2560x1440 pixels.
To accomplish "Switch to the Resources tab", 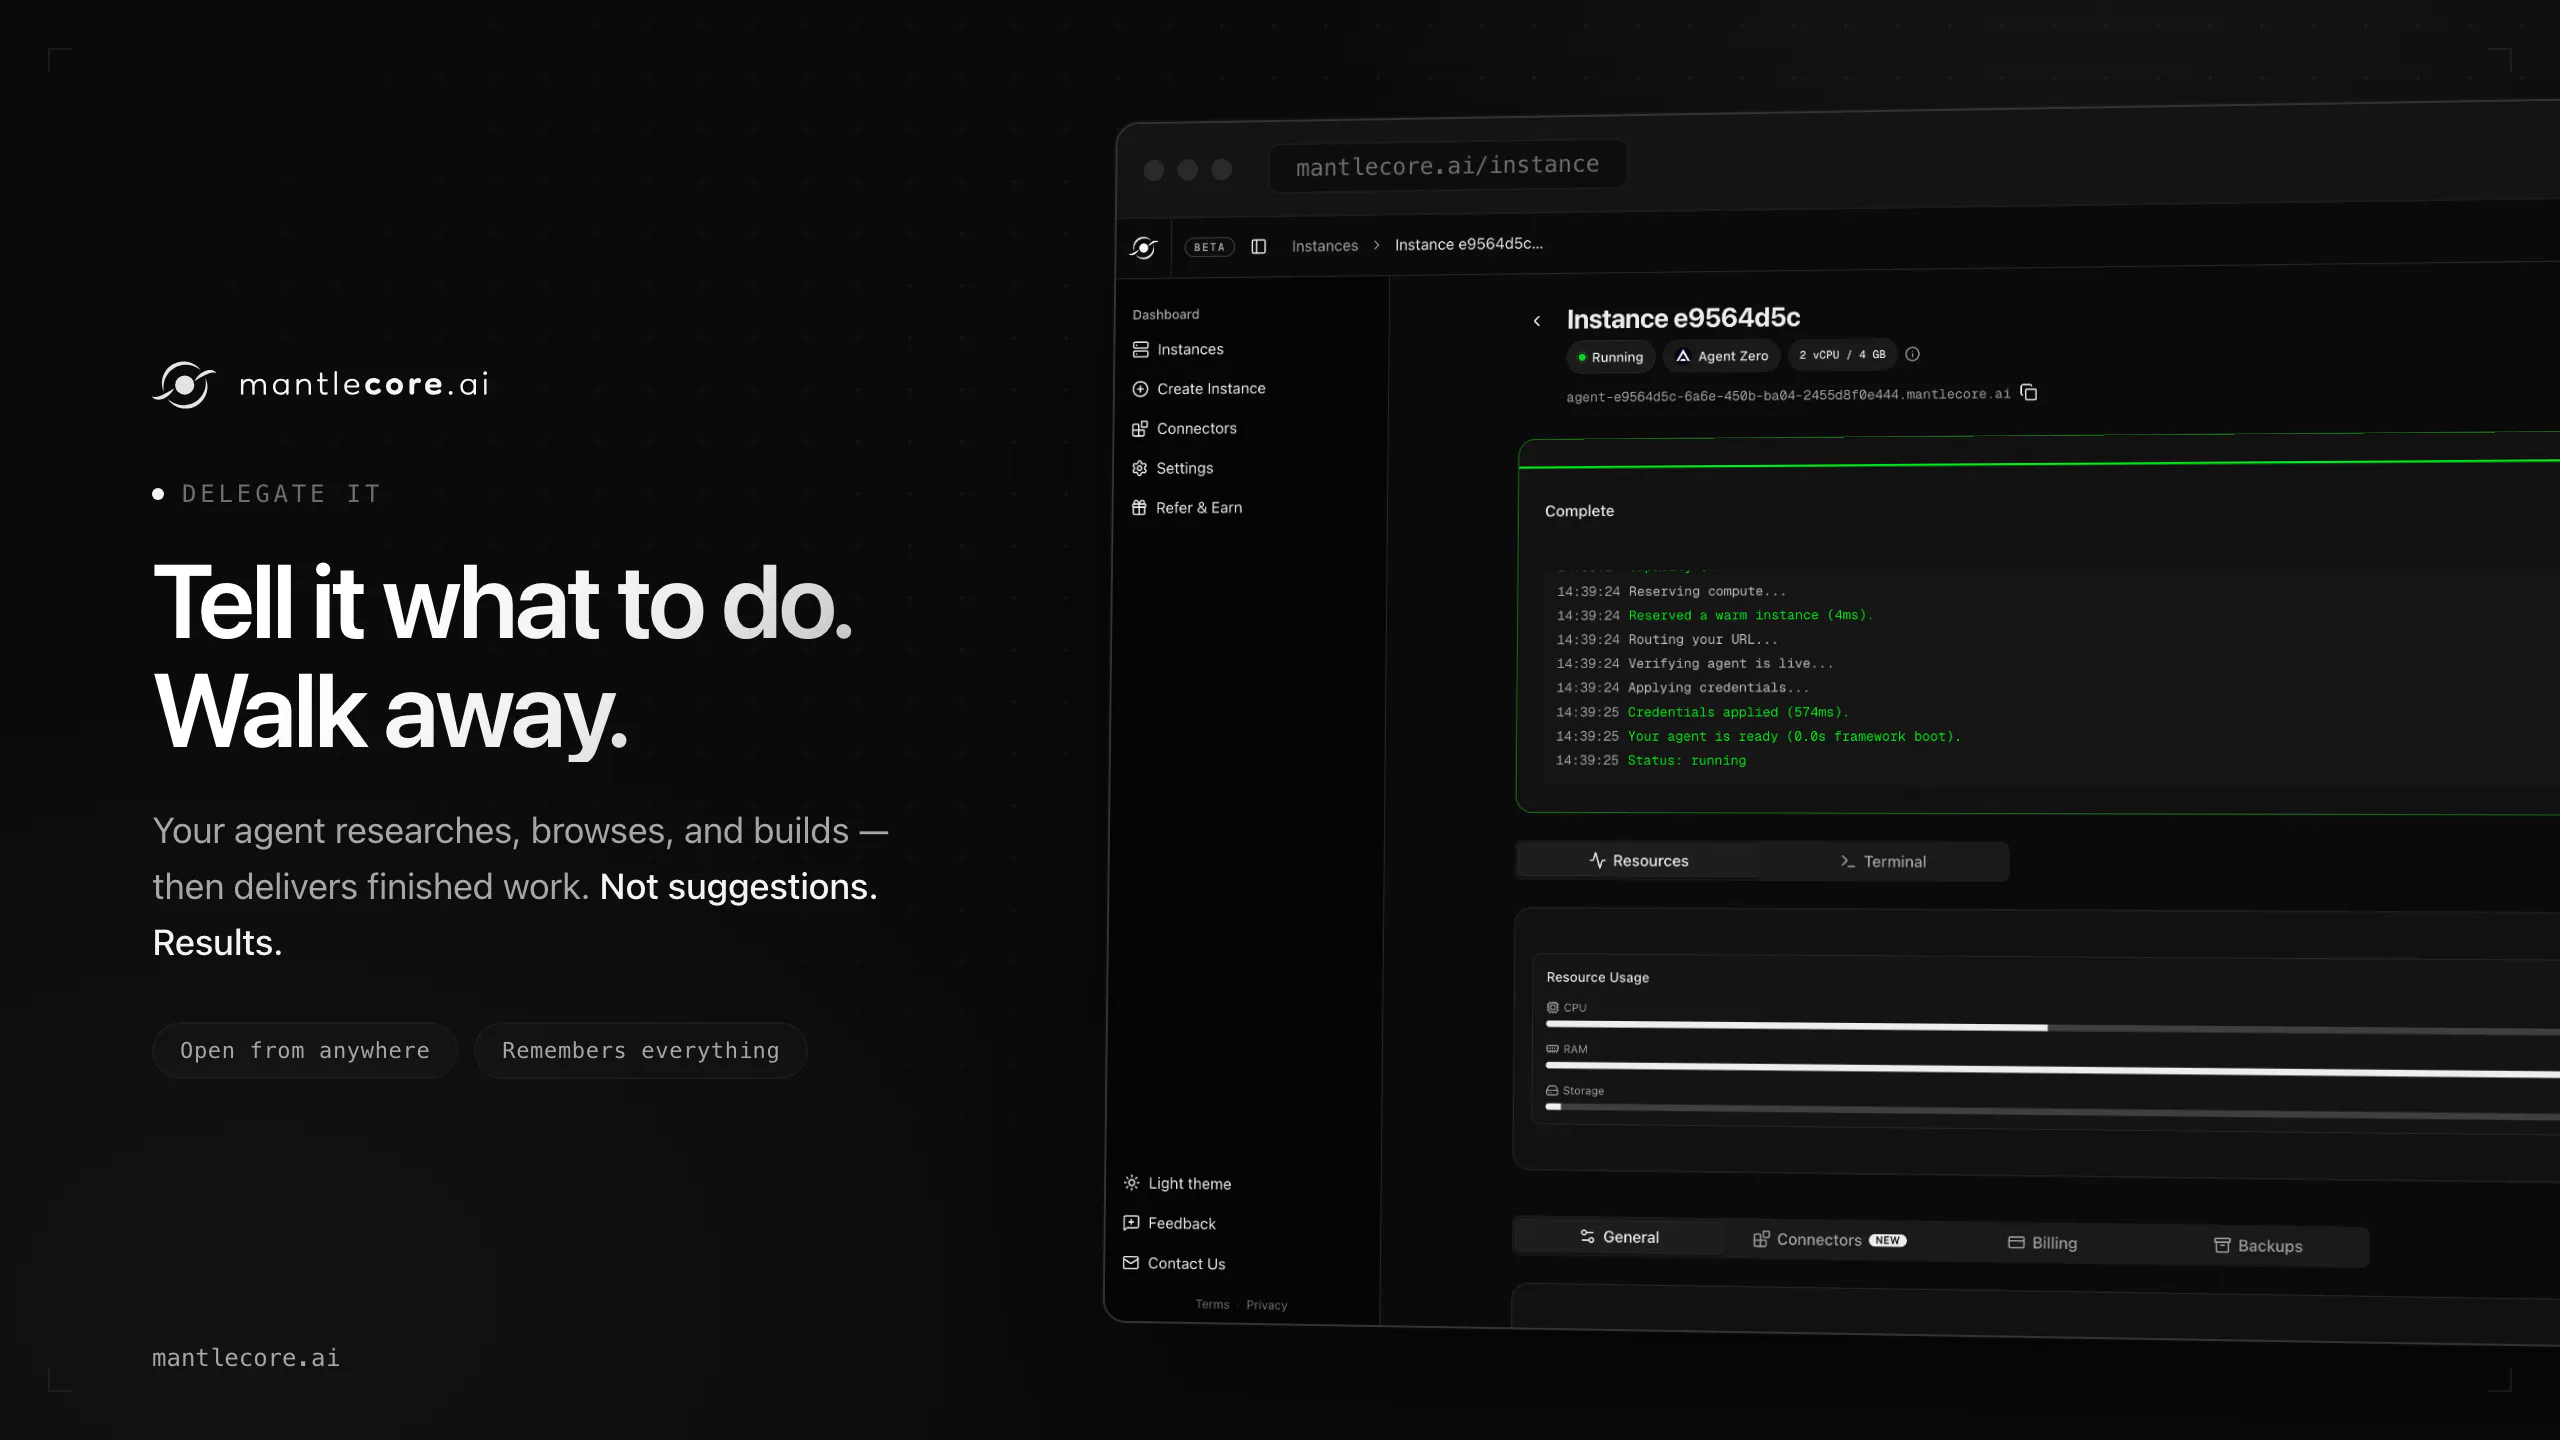I will tap(1639, 861).
